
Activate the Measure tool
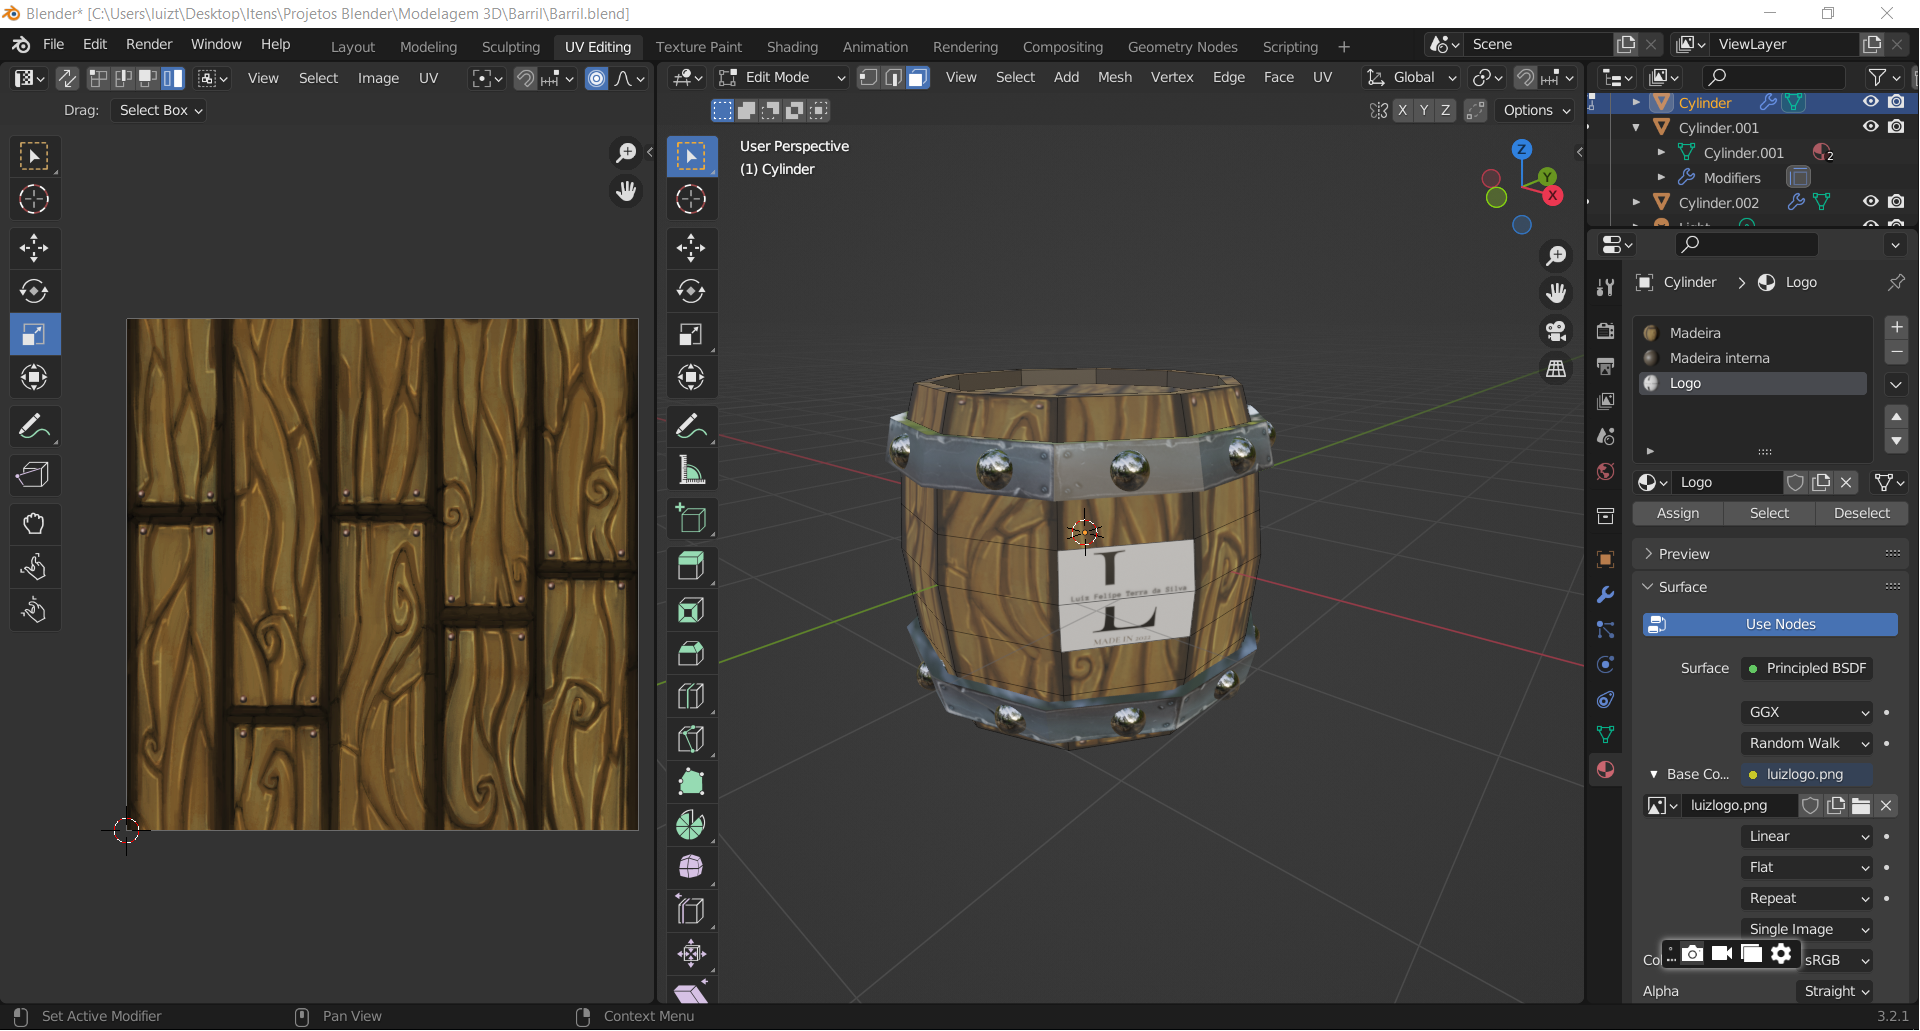pos(691,470)
